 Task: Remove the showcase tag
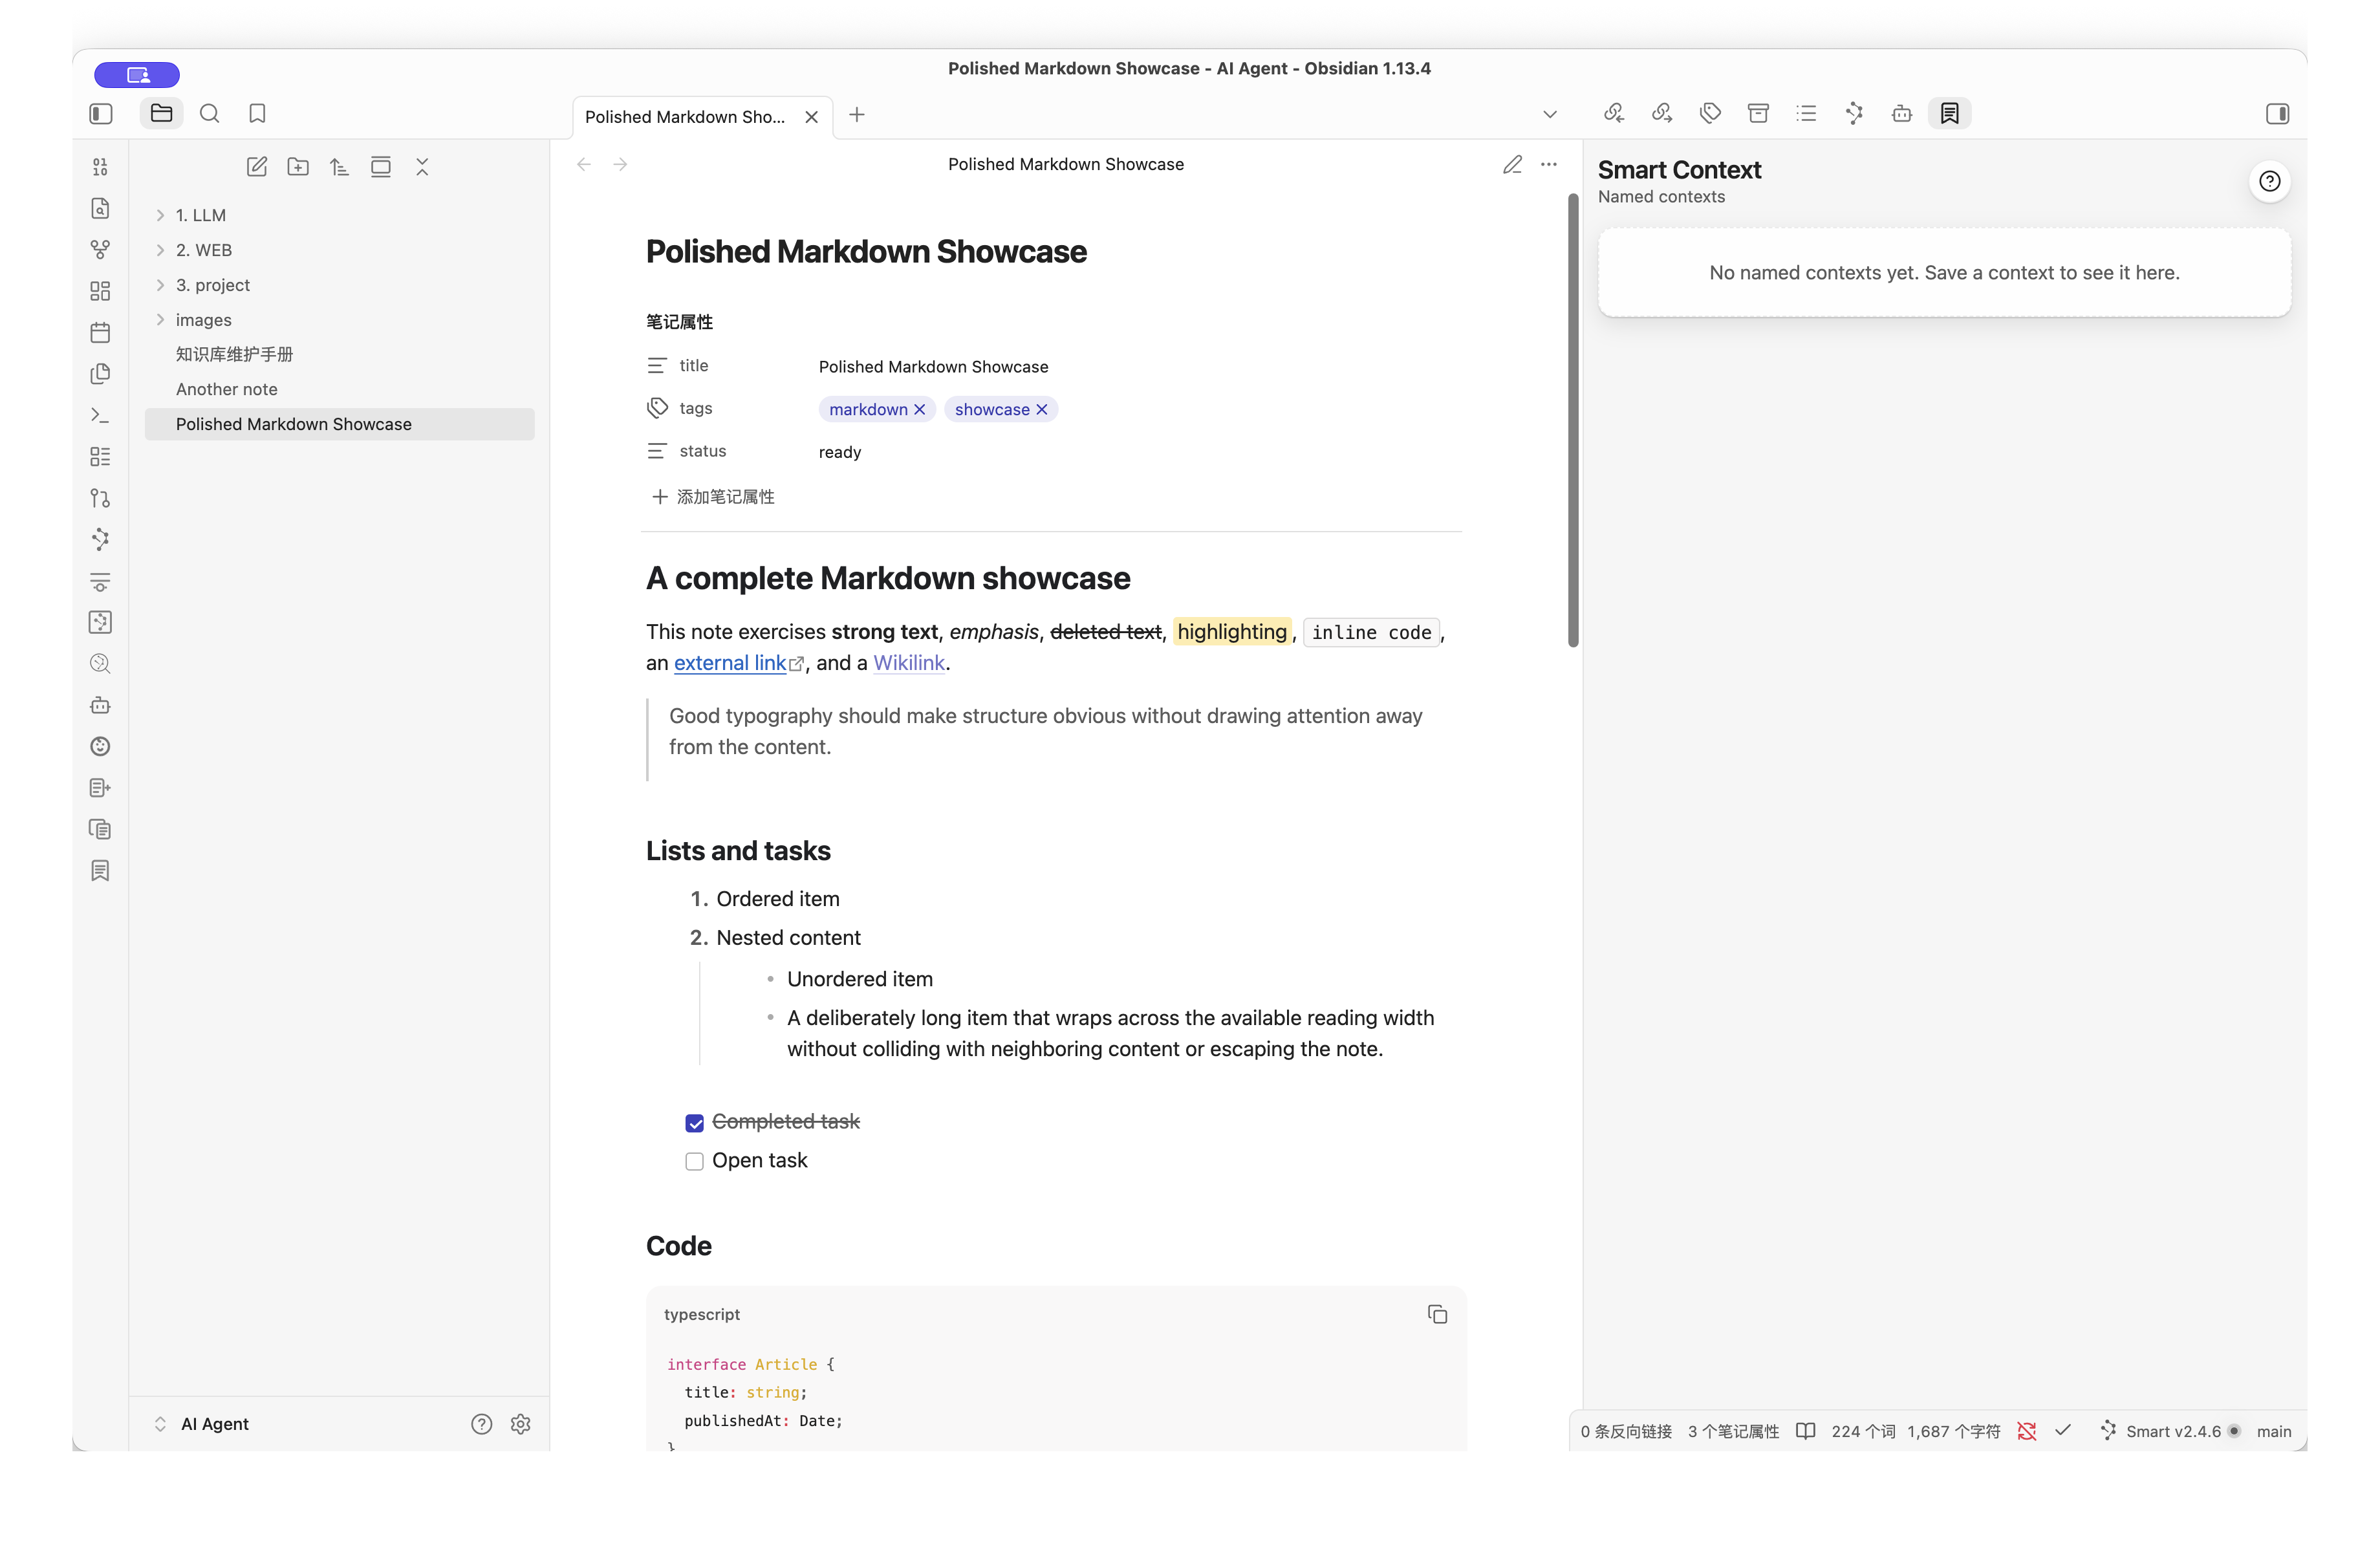click(x=1041, y=409)
